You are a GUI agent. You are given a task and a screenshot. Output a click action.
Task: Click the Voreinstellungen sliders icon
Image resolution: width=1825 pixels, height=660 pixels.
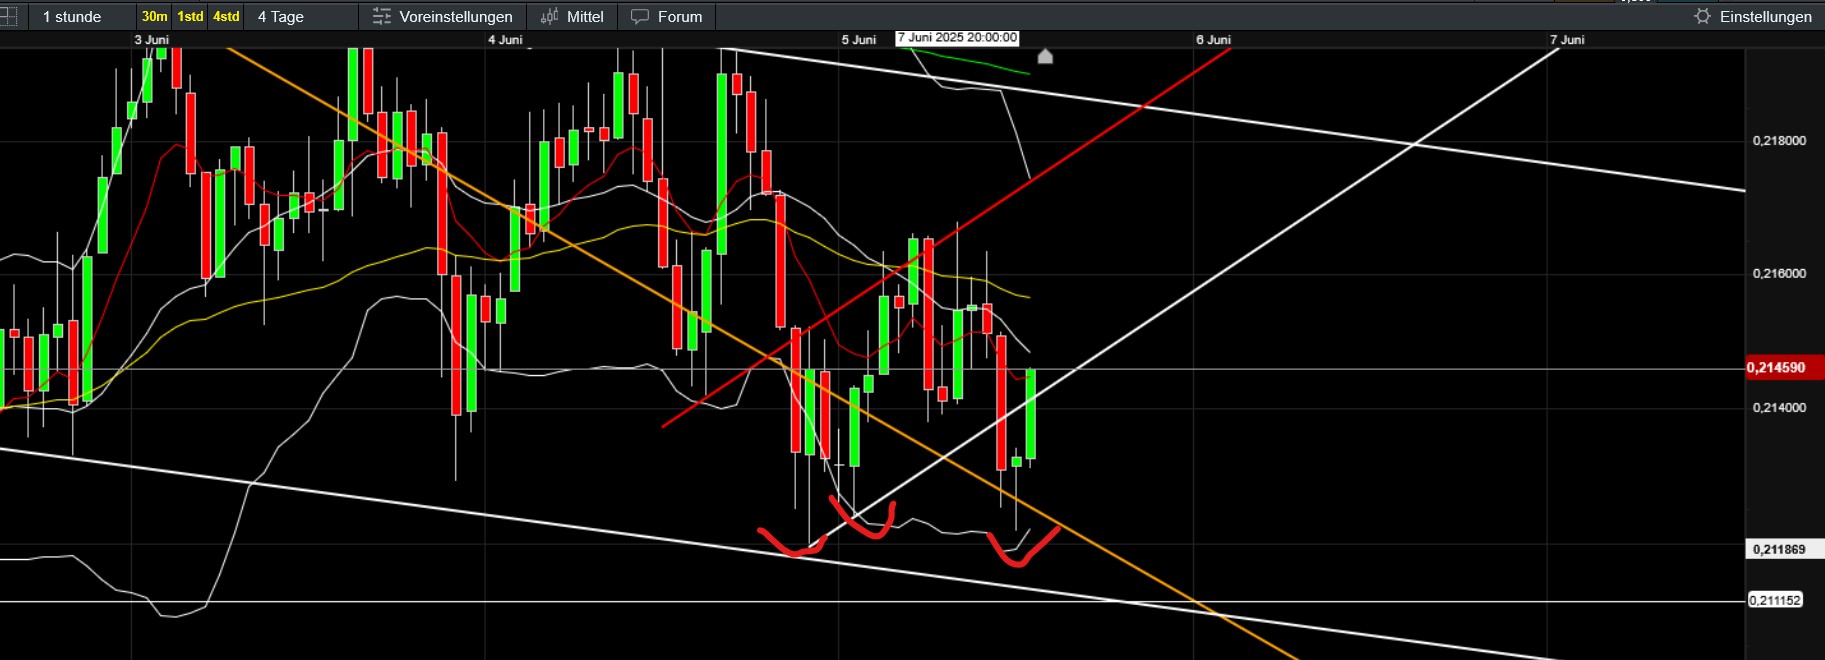coord(382,17)
